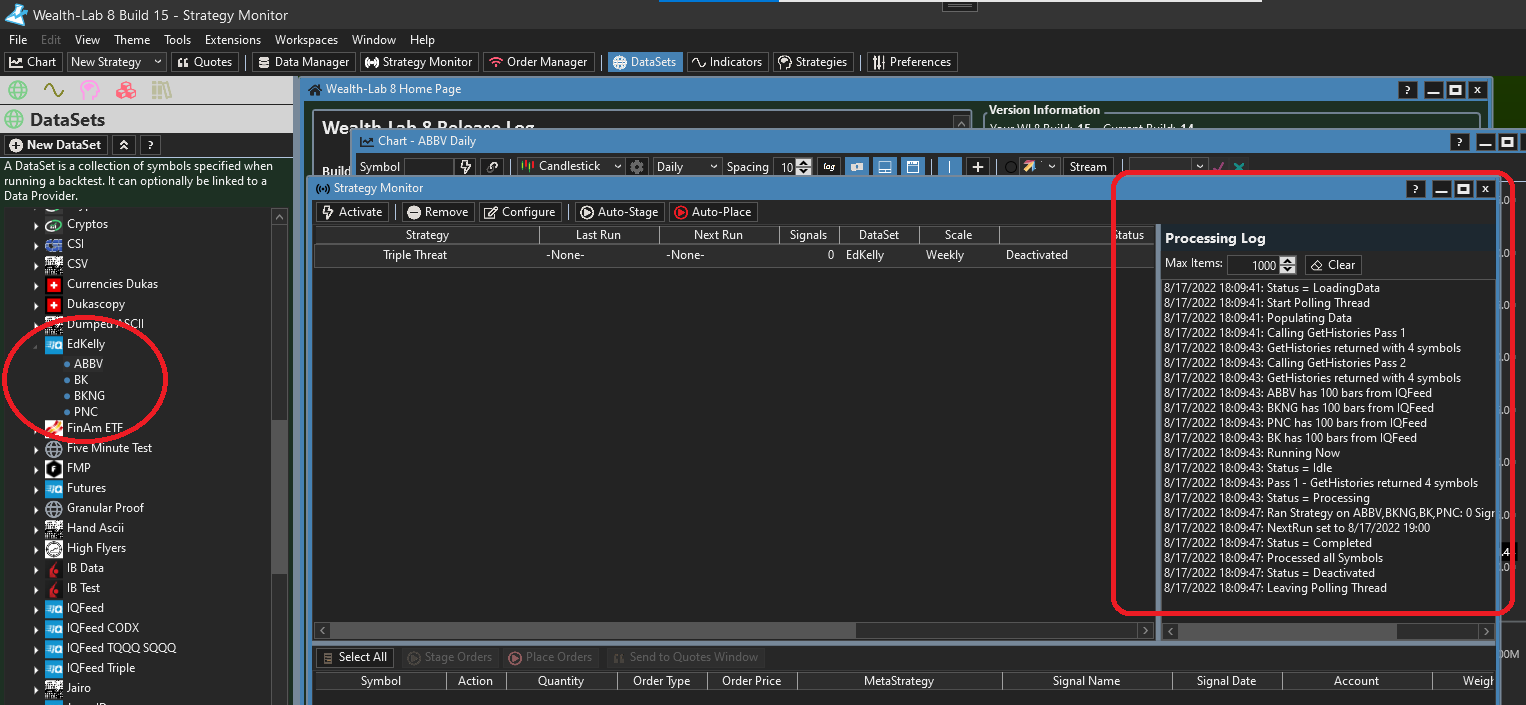
Task: Toggle Stream mode in Chart toolbar
Action: click(1088, 167)
